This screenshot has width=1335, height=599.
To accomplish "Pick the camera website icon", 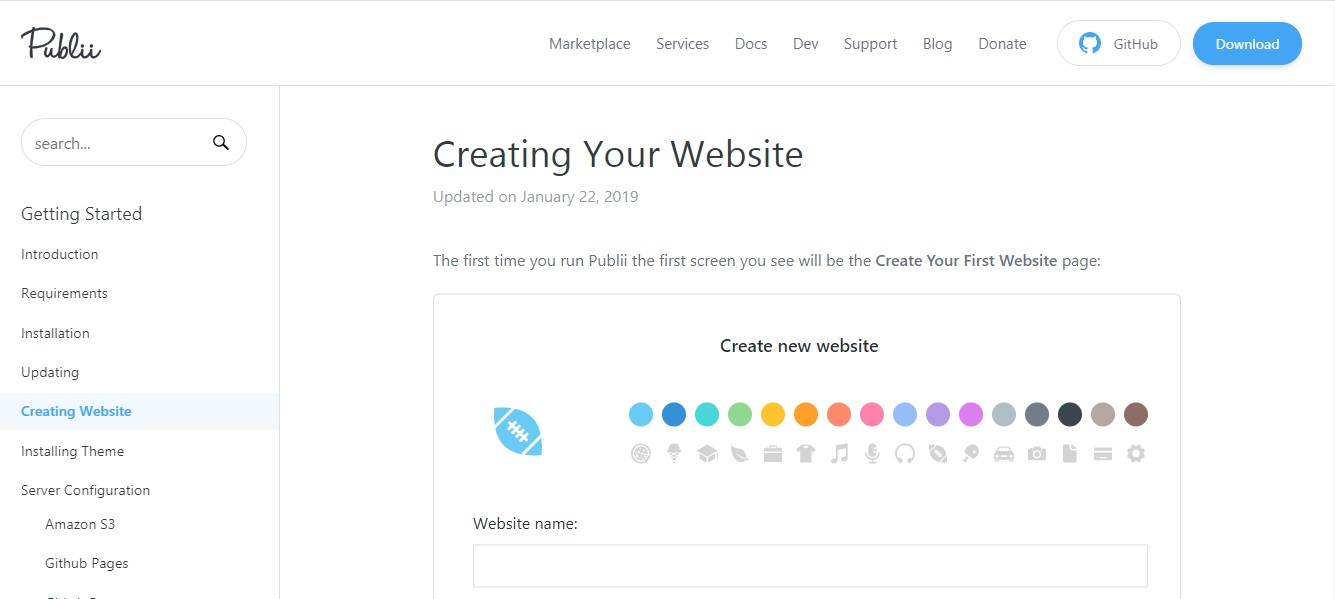I will [x=1037, y=452].
